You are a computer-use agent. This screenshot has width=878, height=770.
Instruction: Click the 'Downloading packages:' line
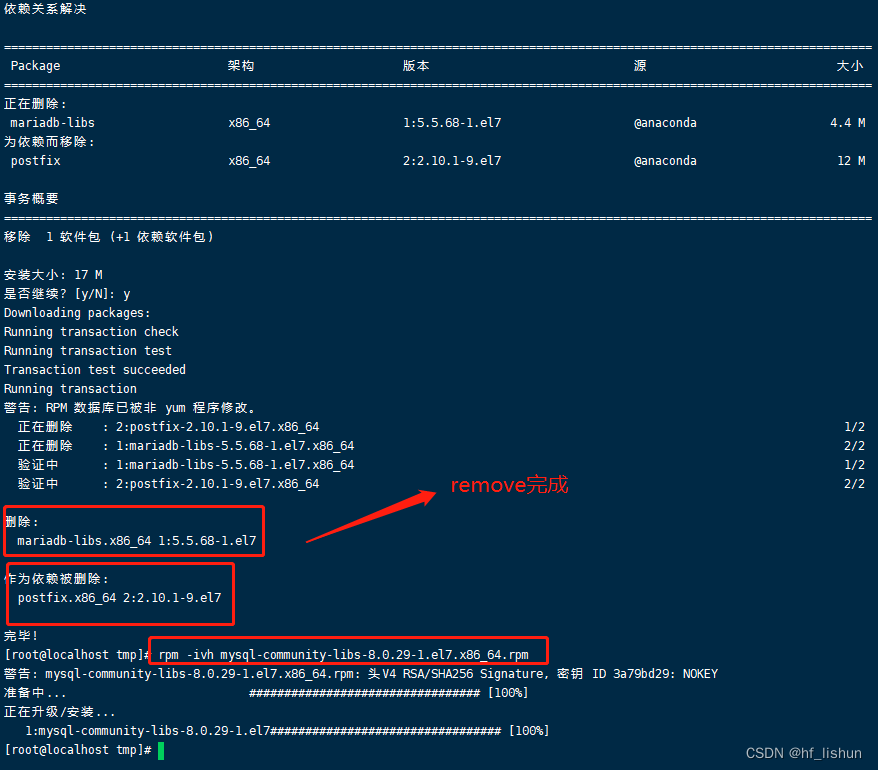(77, 312)
